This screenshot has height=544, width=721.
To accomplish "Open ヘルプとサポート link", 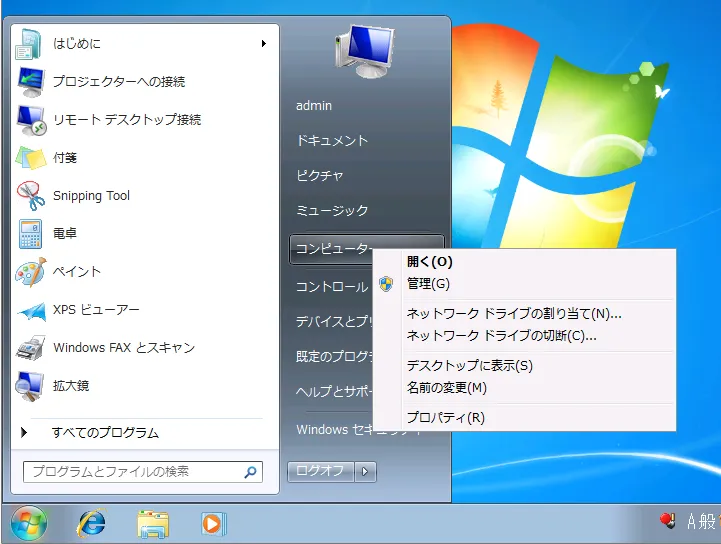I will [334, 391].
